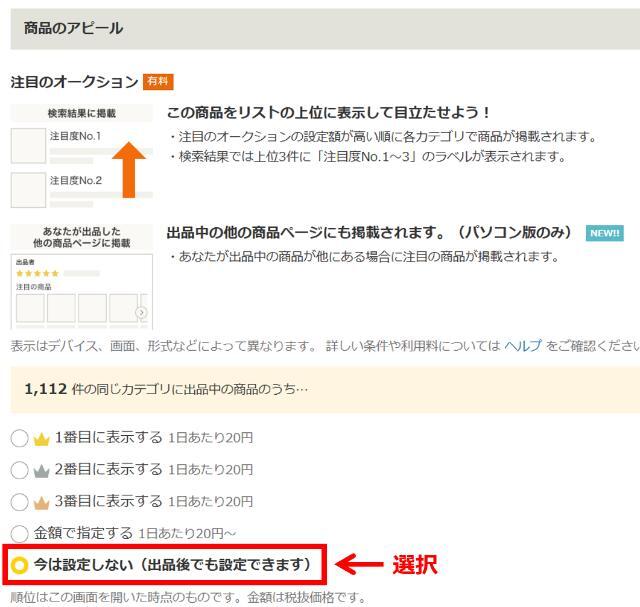Select the 1番目に表示する radio option
Screen dimensions: 640x607
tap(19, 438)
